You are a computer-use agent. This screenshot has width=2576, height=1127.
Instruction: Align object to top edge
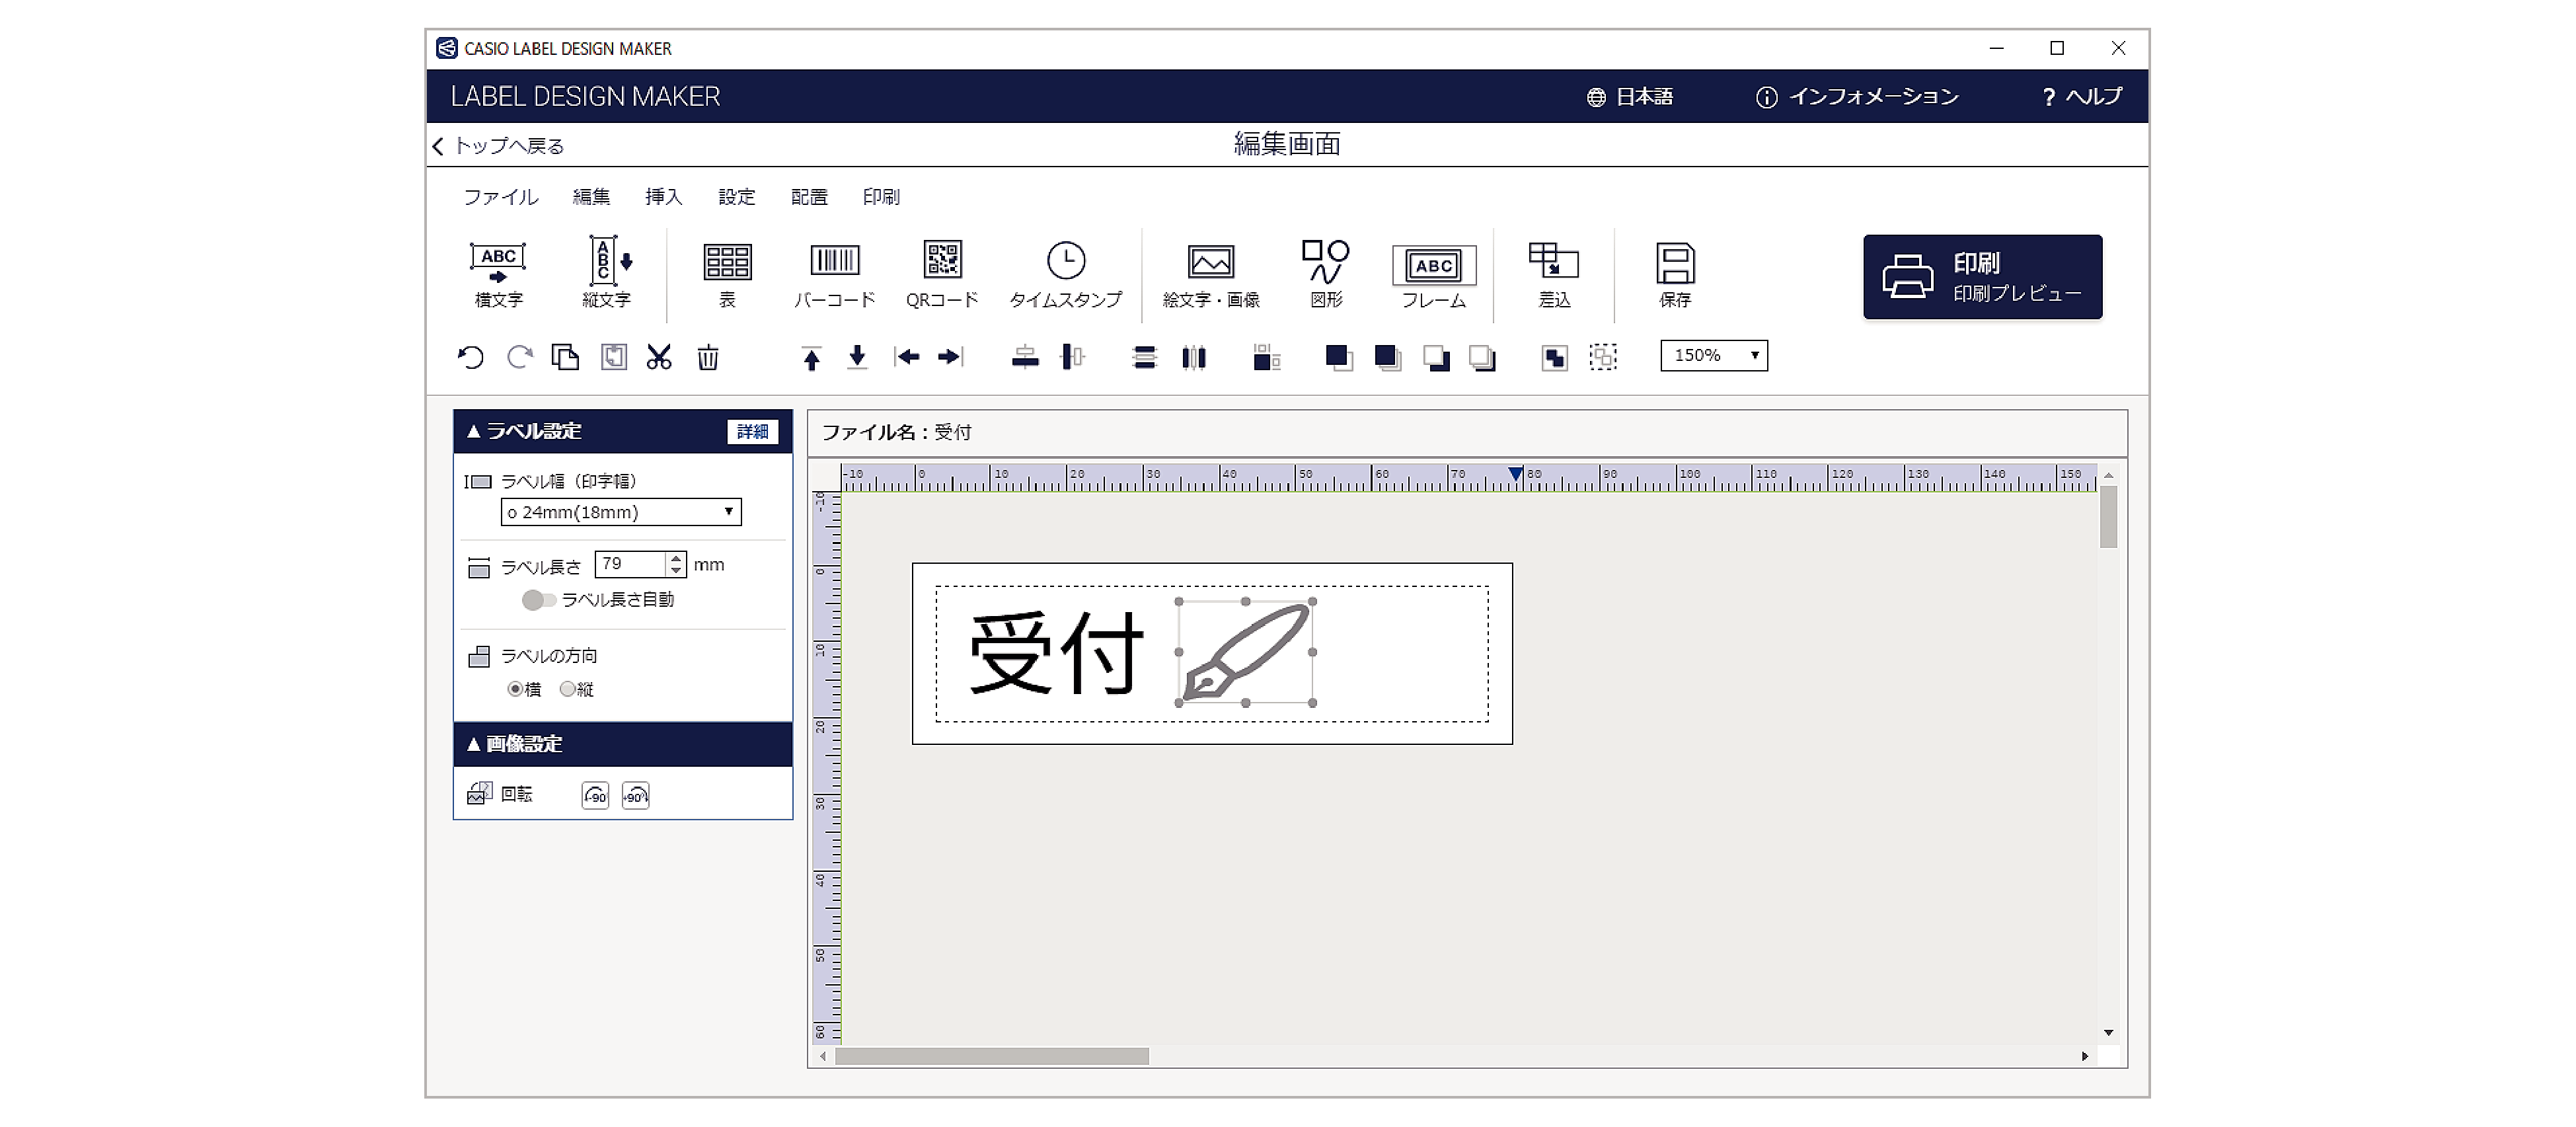(811, 357)
